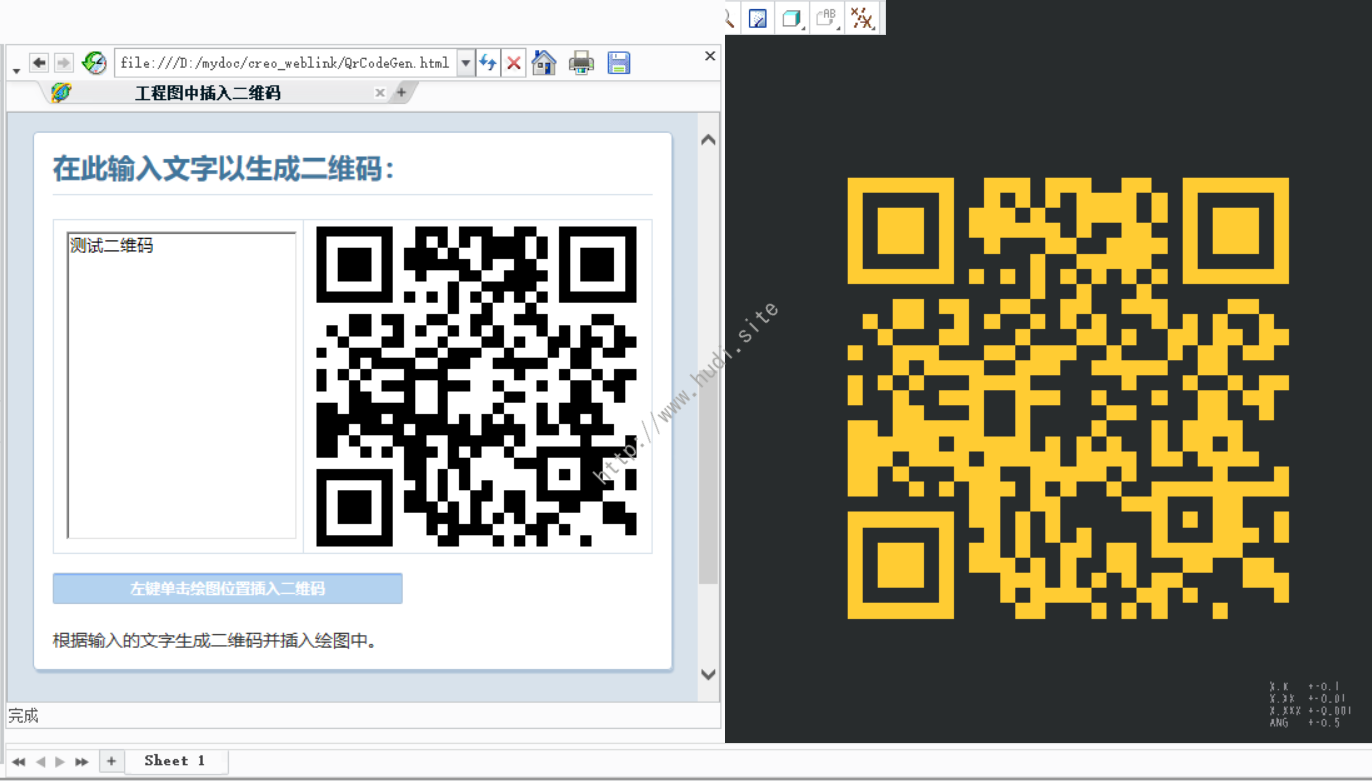
Task: Add a new drawing sheet
Action: pyautogui.click(x=111, y=762)
